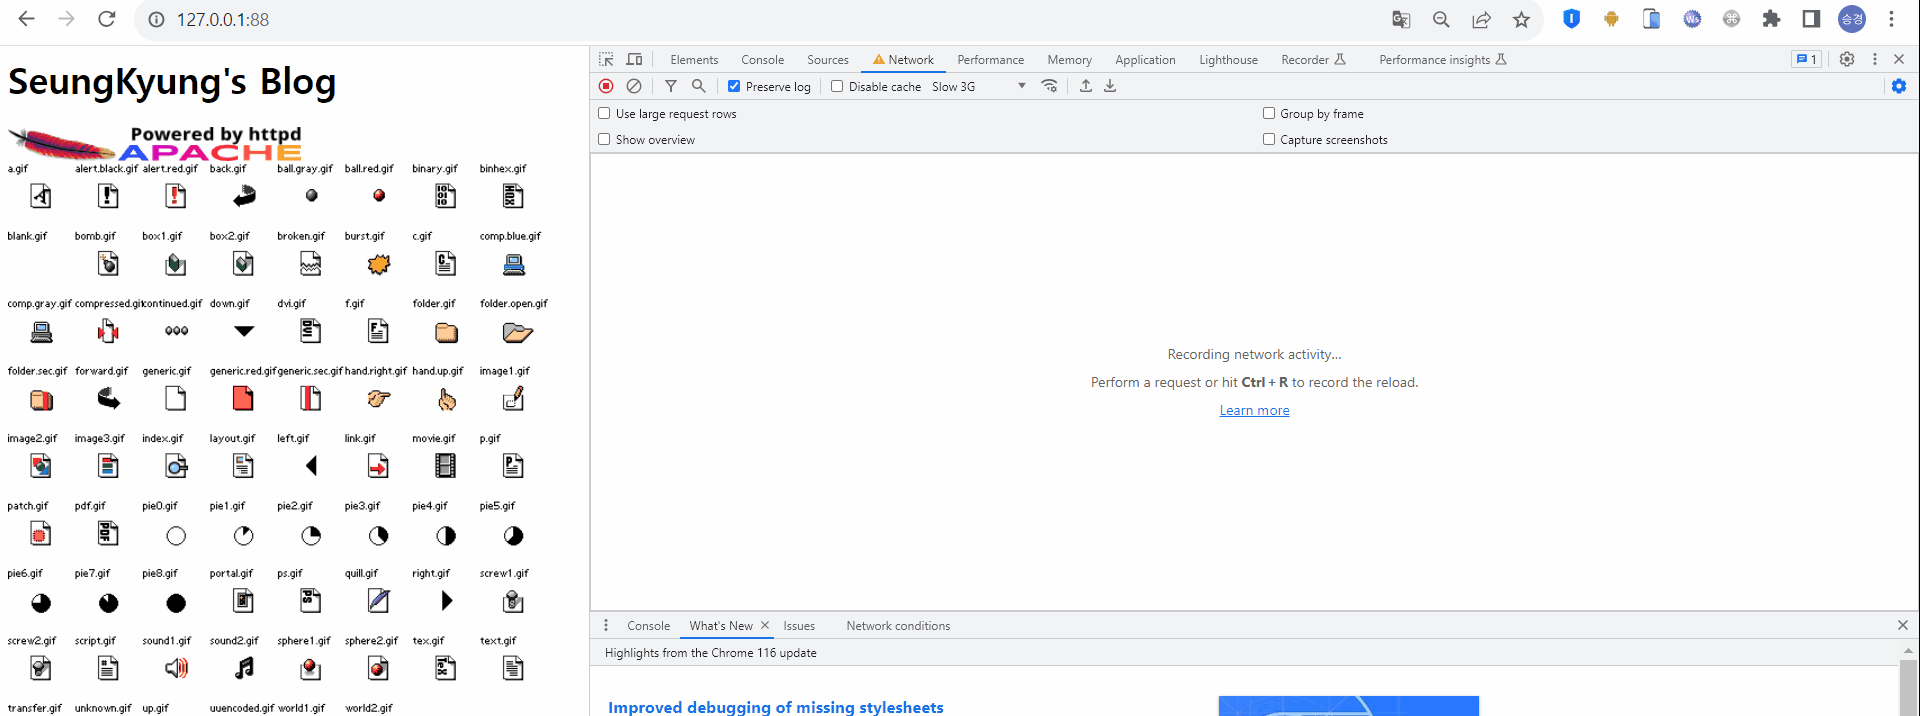Click the SeungKyung's Blog heading
The image size is (1920, 716).
click(x=172, y=82)
